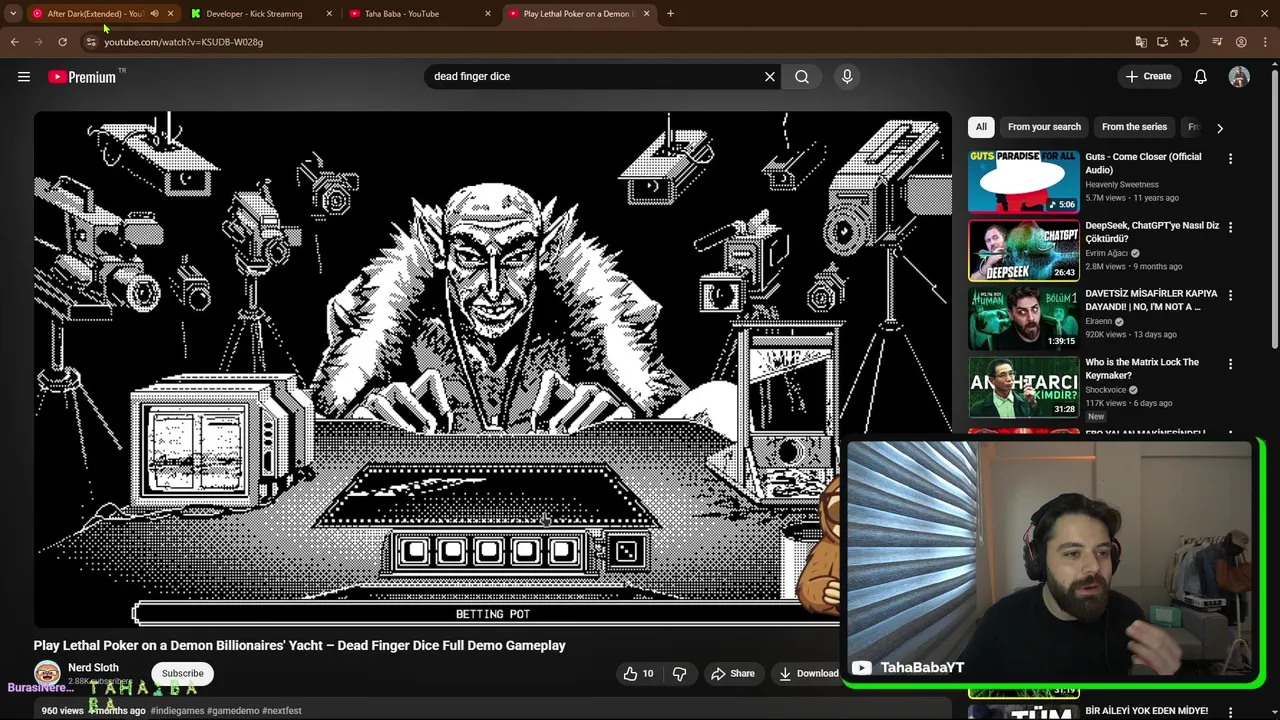Viewport: 1280px width, 720px height.
Task: Open the DeepSeek video thumbnail
Action: pos(1023,249)
